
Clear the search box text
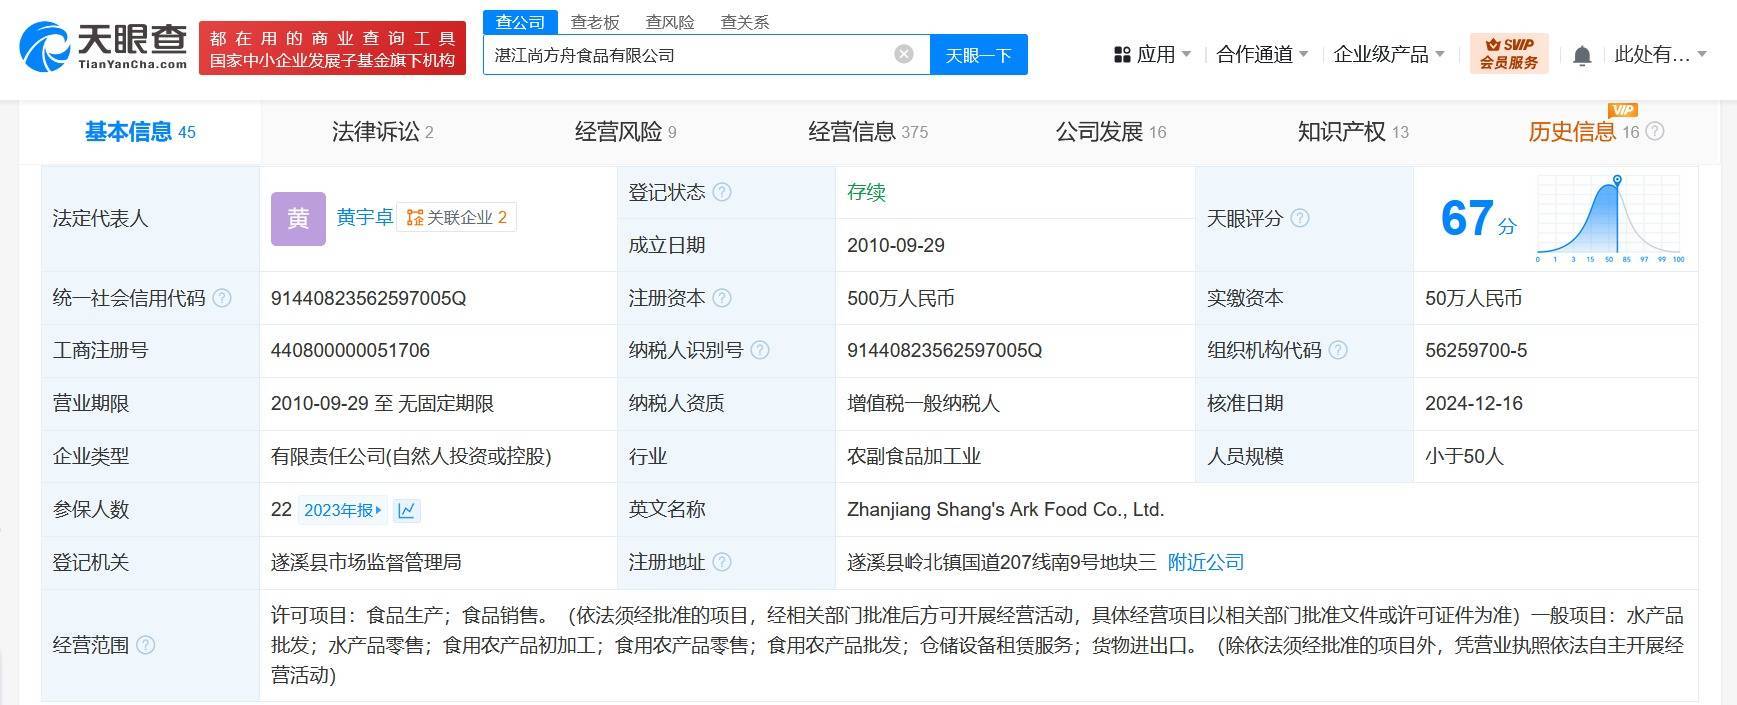[x=903, y=54]
